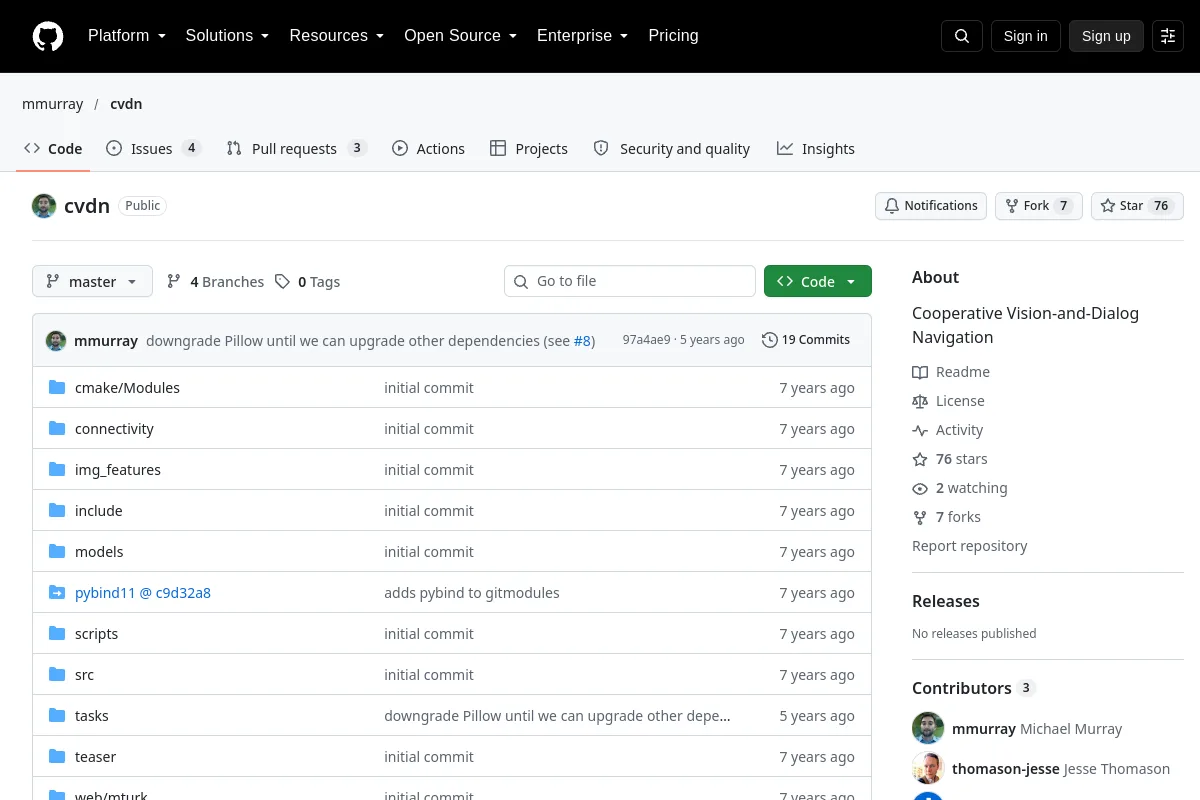Image resolution: width=1200 pixels, height=800 pixels.
Task: Expand the Platform menu
Action: click(126, 36)
